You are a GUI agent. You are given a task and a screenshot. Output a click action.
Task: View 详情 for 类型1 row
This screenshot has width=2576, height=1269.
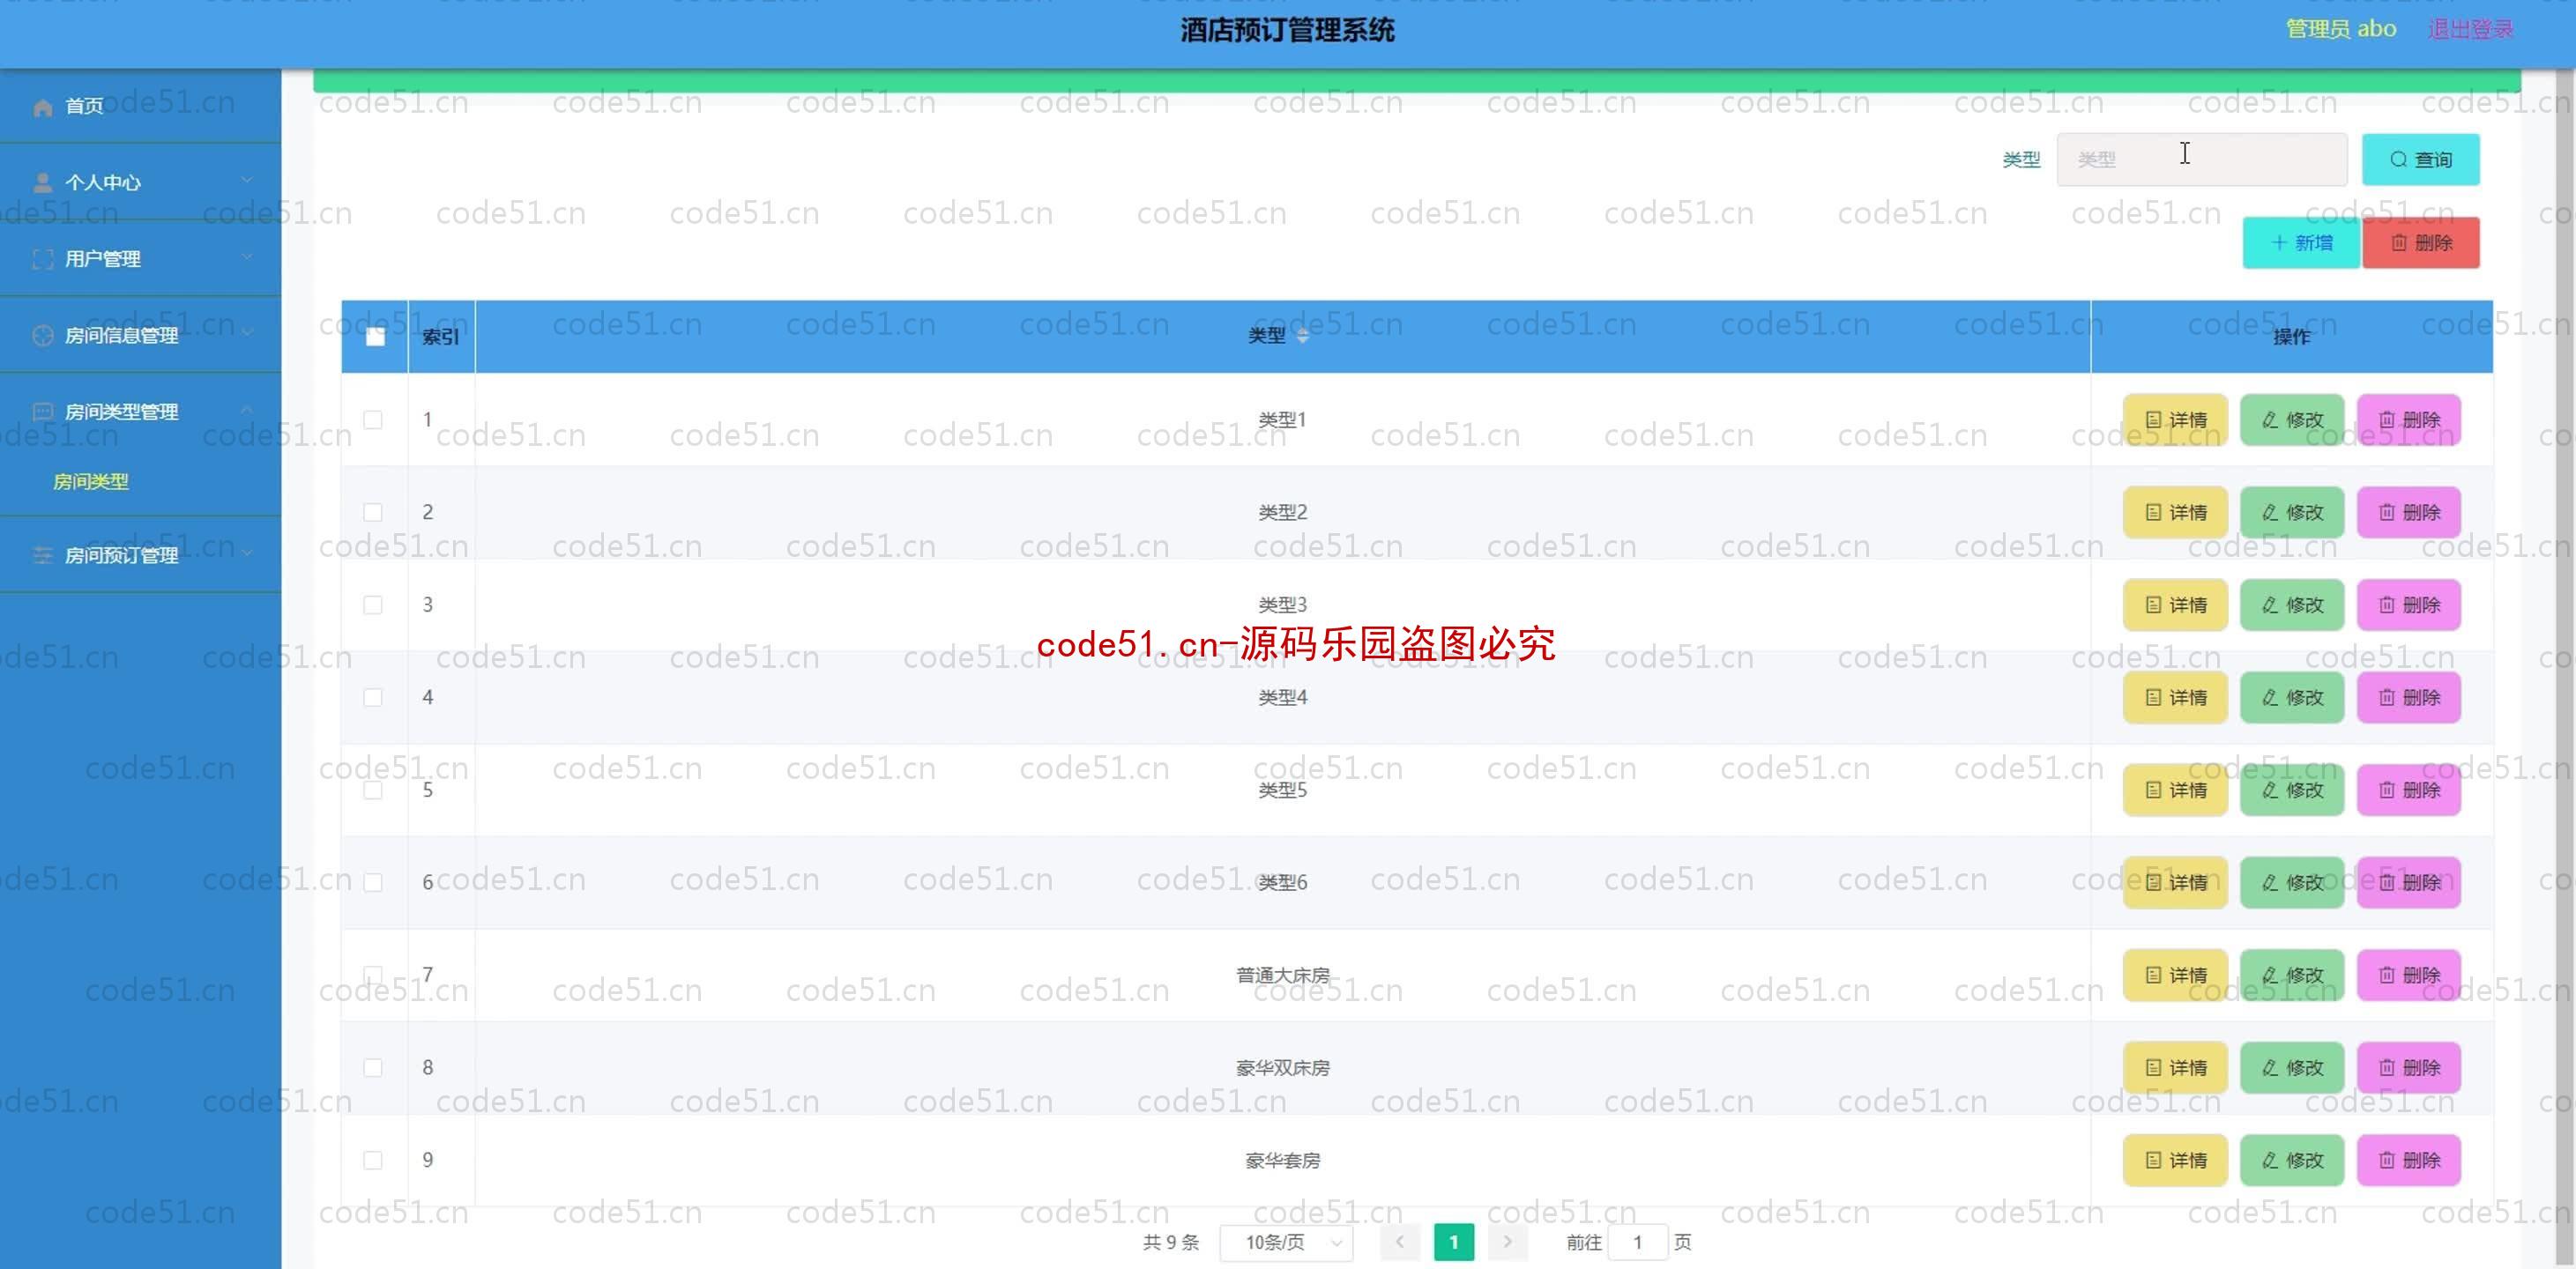2175,420
